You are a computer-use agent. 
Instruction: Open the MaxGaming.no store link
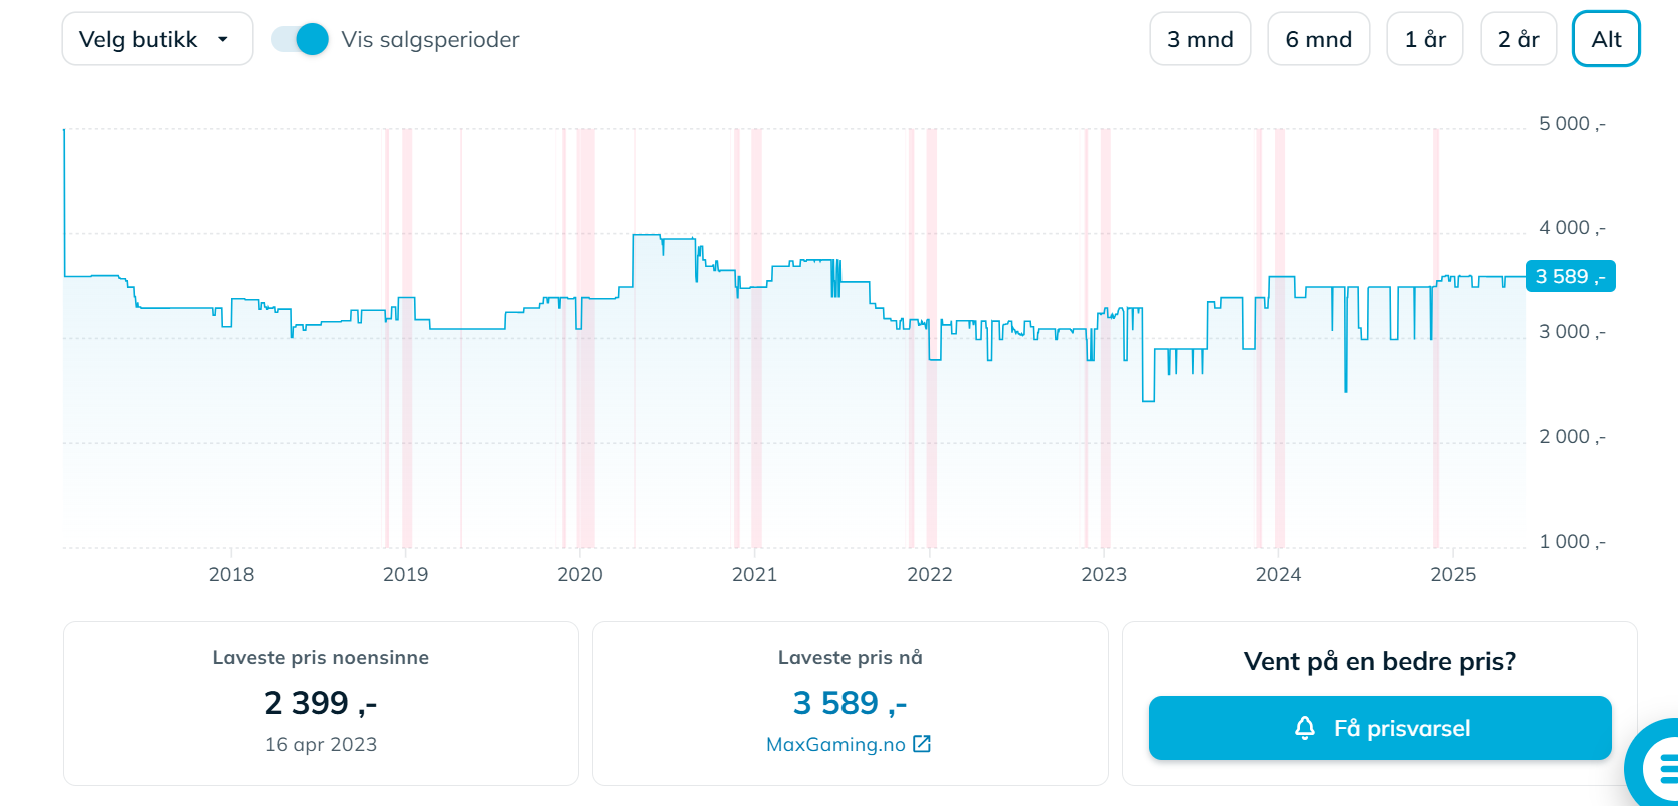coord(836,744)
